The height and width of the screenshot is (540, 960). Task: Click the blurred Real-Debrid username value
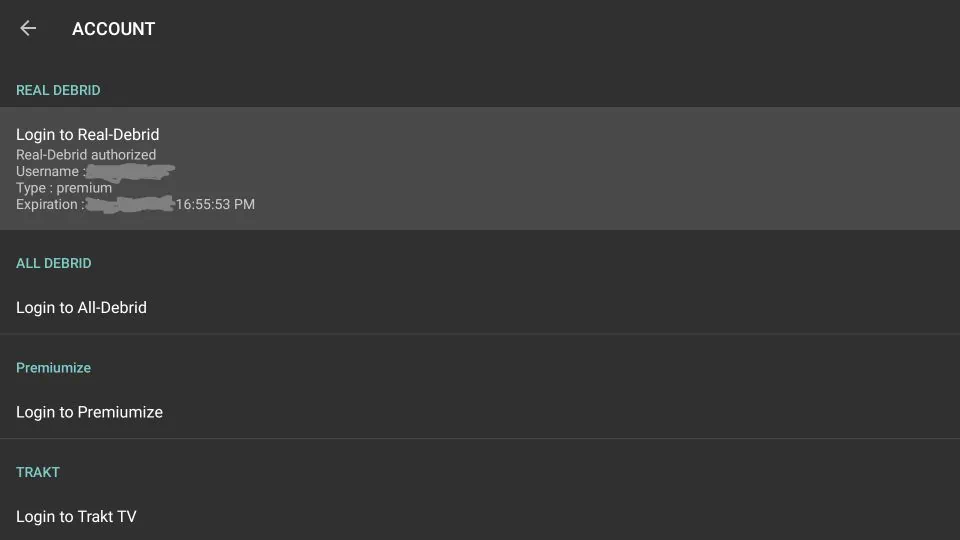tap(130, 173)
